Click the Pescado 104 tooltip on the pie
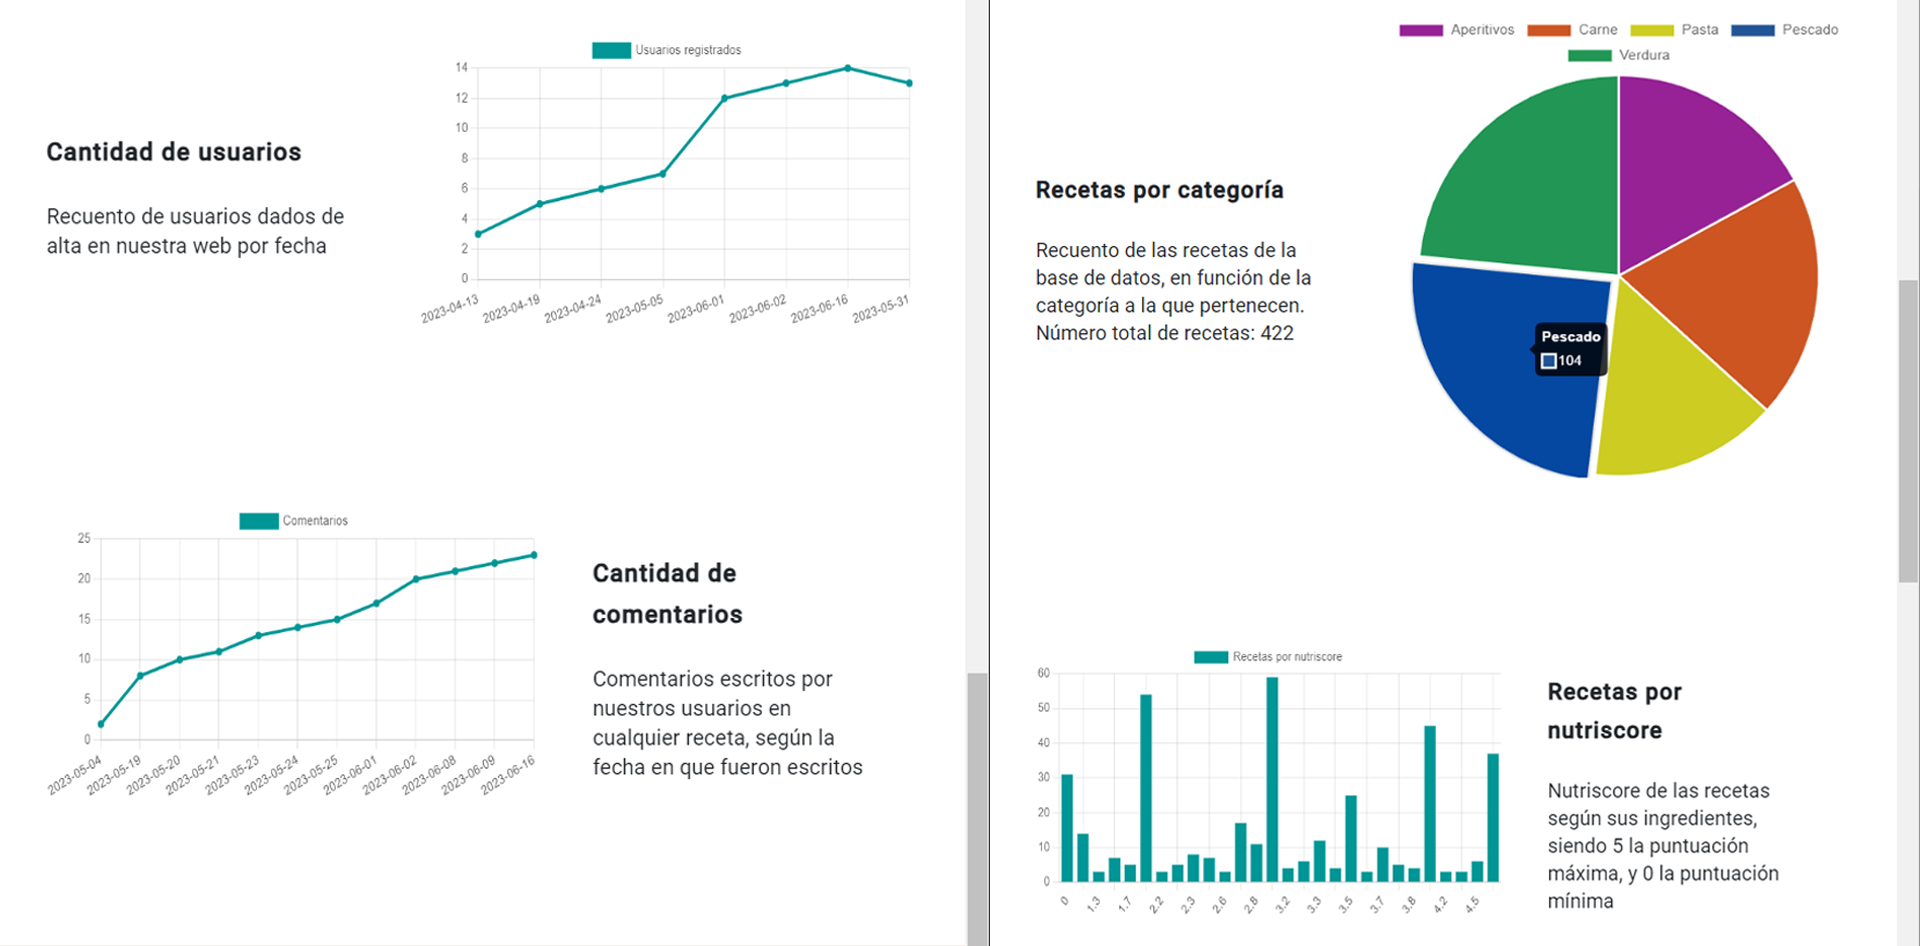This screenshot has height=946, width=1920. [1570, 349]
